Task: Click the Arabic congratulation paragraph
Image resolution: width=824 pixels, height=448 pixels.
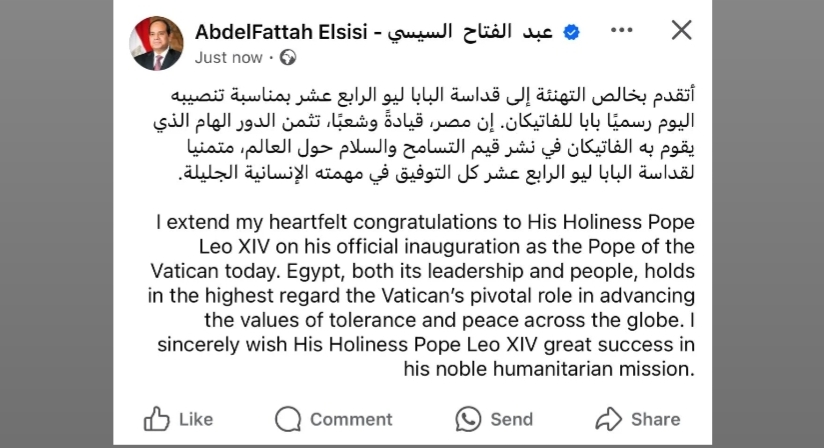Action: [x=424, y=133]
